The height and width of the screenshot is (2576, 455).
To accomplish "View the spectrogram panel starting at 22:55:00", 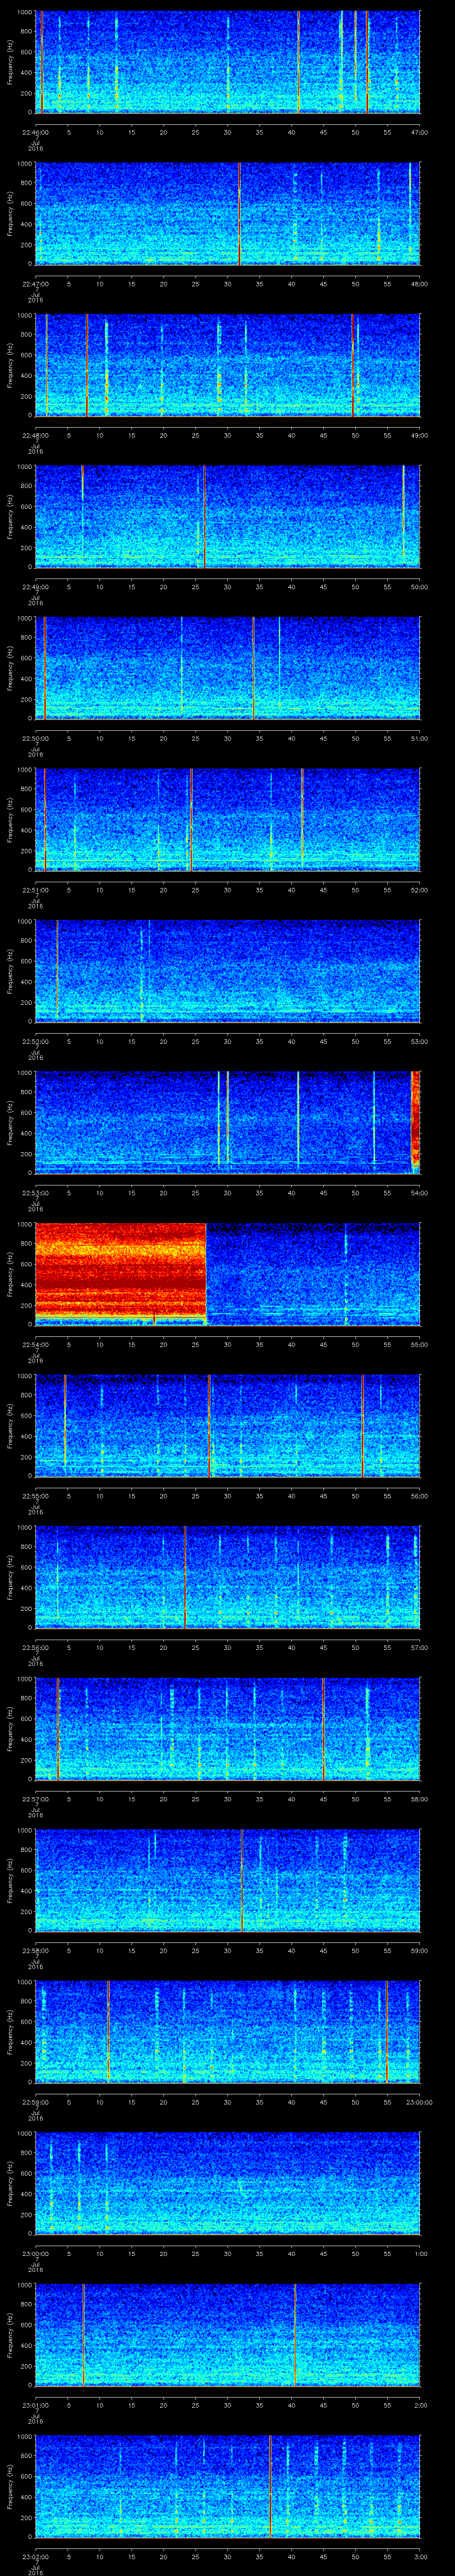I will click(x=228, y=1426).
